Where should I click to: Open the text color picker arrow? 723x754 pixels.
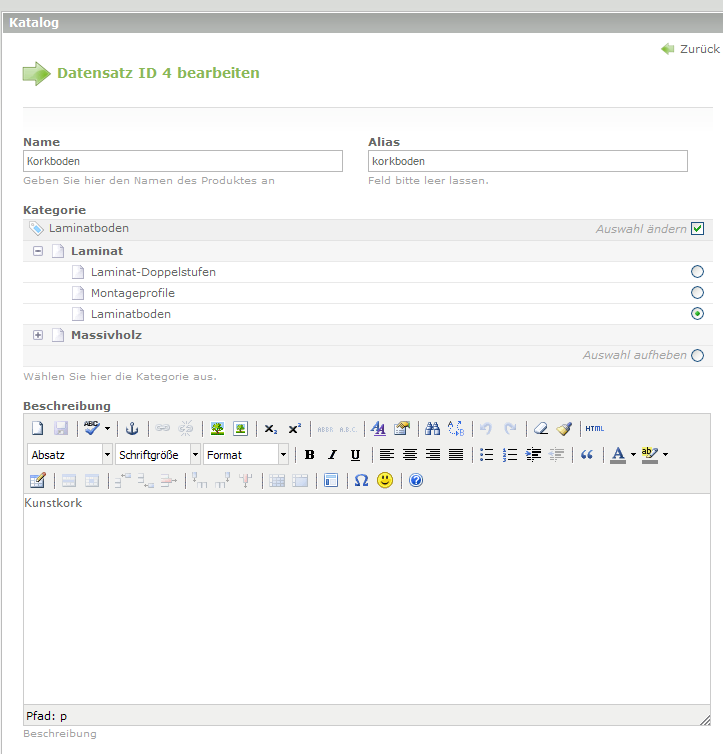pos(633,455)
